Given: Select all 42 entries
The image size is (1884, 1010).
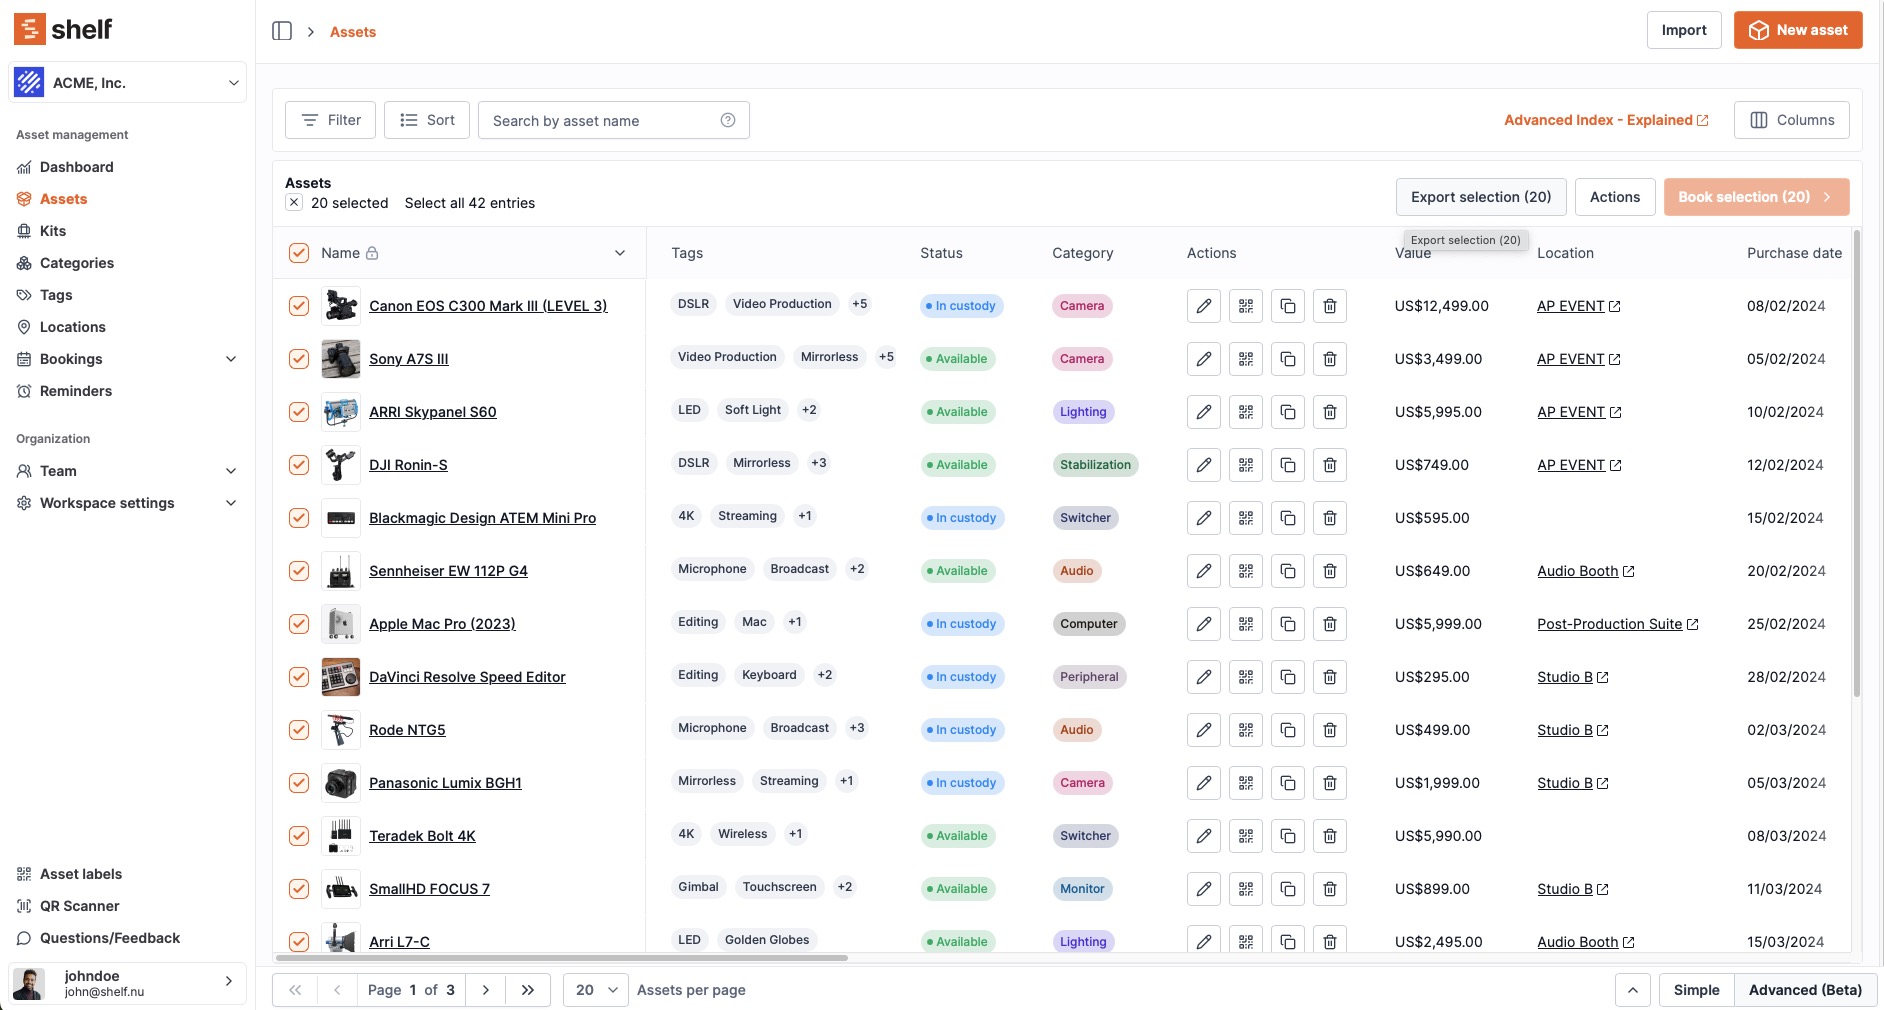Looking at the screenshot, I should point(470,203).
